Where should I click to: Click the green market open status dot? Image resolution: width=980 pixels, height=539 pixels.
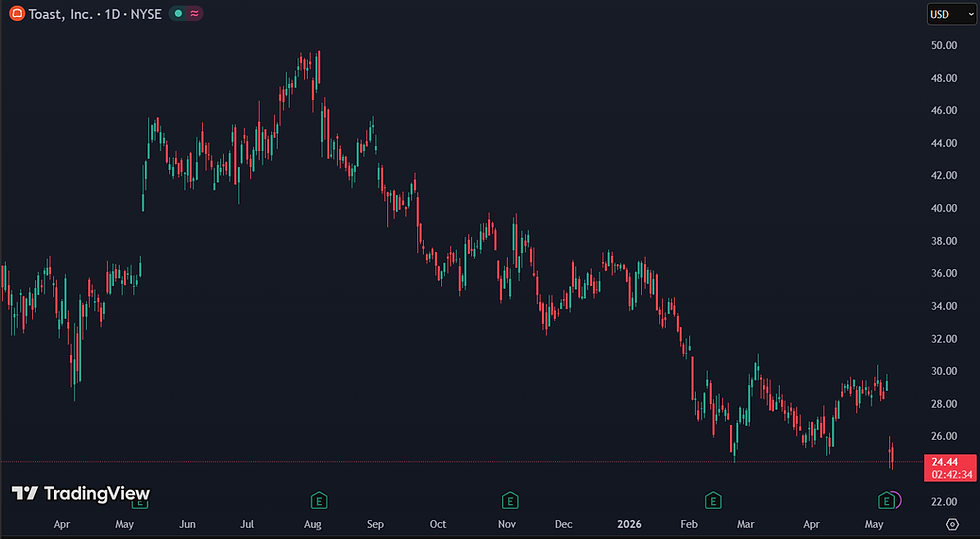tap(179, 14)
